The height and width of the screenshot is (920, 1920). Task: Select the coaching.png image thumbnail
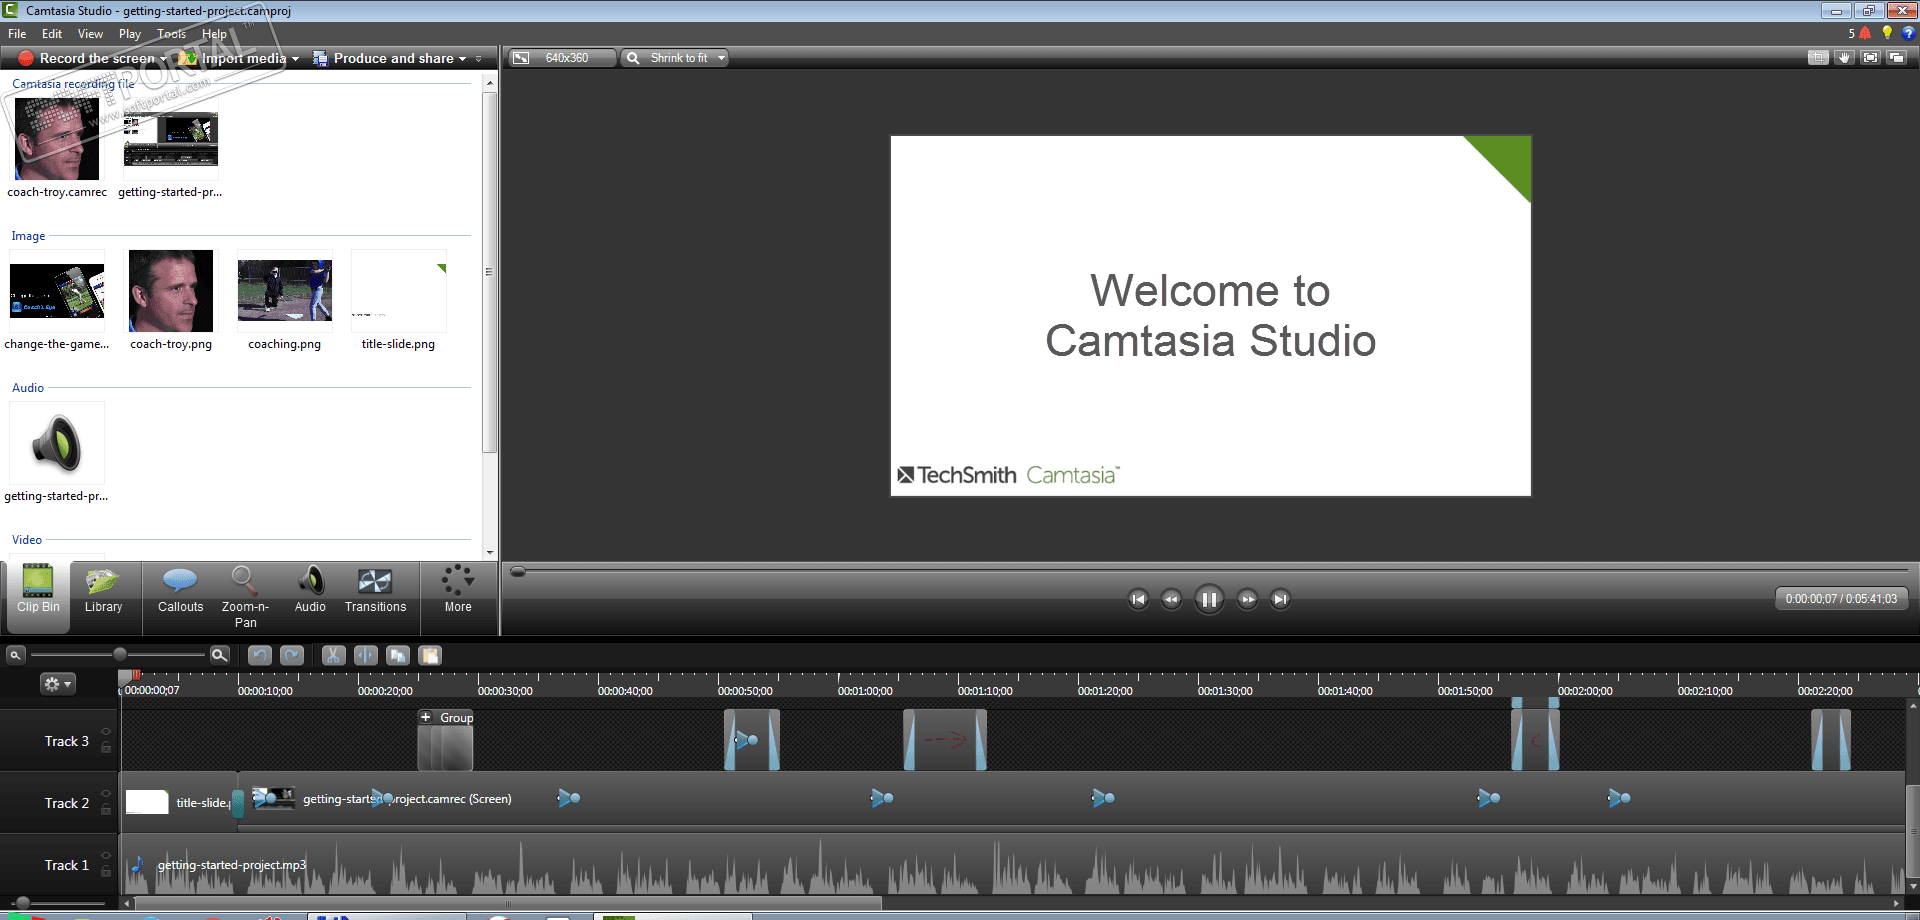click(x=285, y=291)
